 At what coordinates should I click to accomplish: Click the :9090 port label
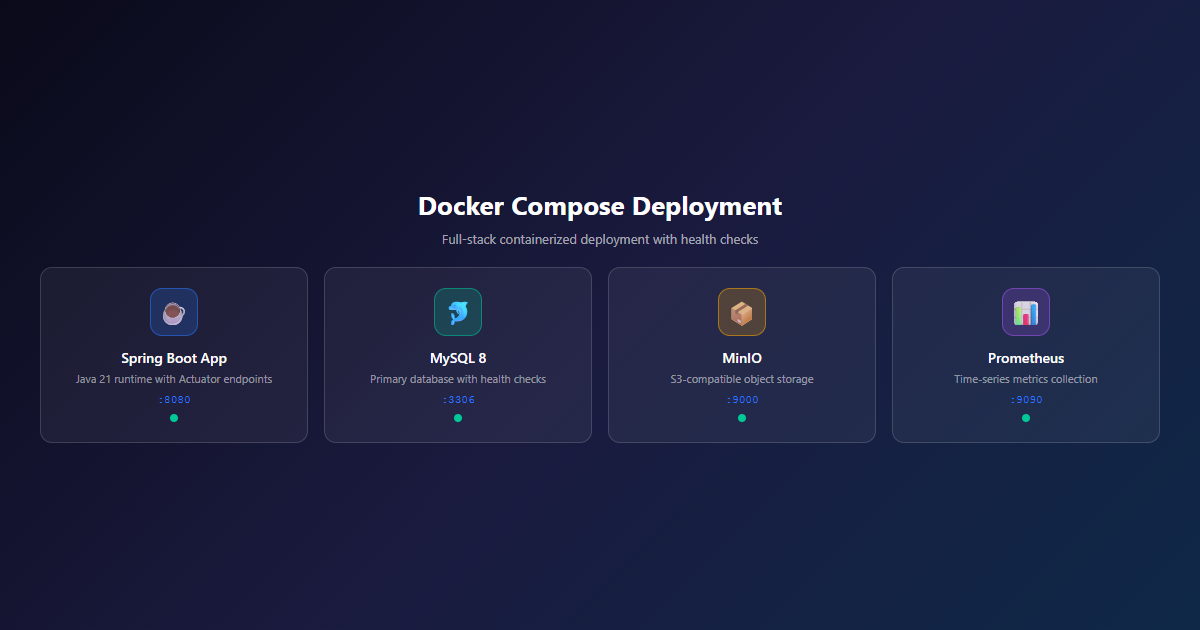[1026, 400]
